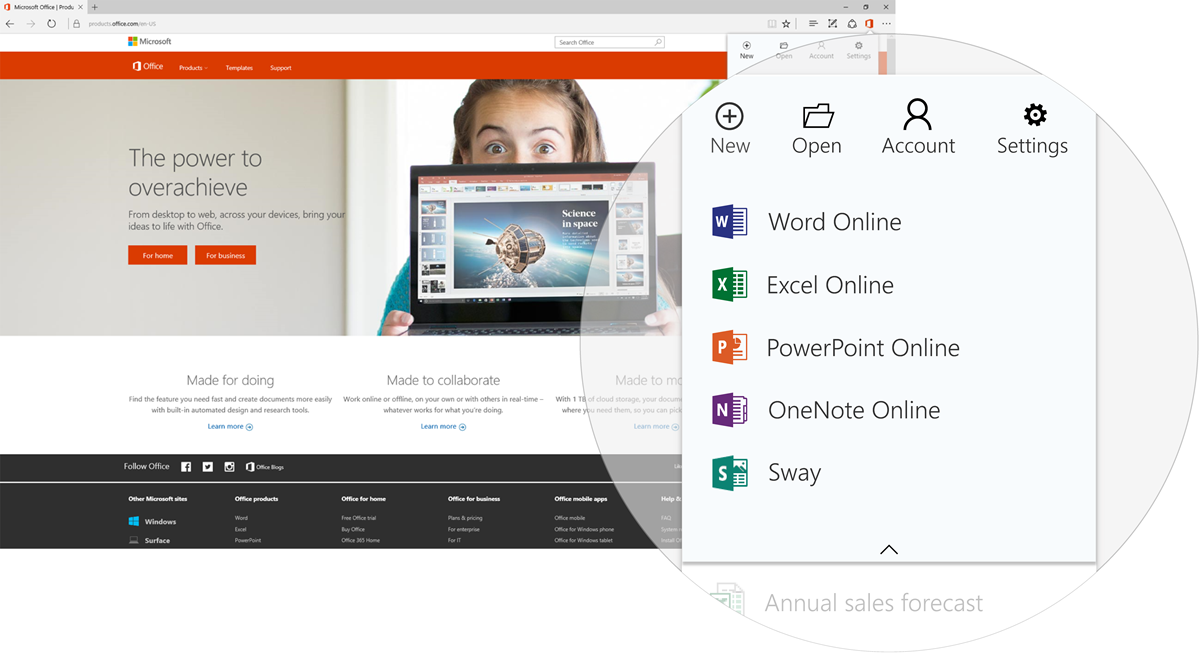Open OneNote Online from the popup

pyautogui.click(x=853, y=409)
